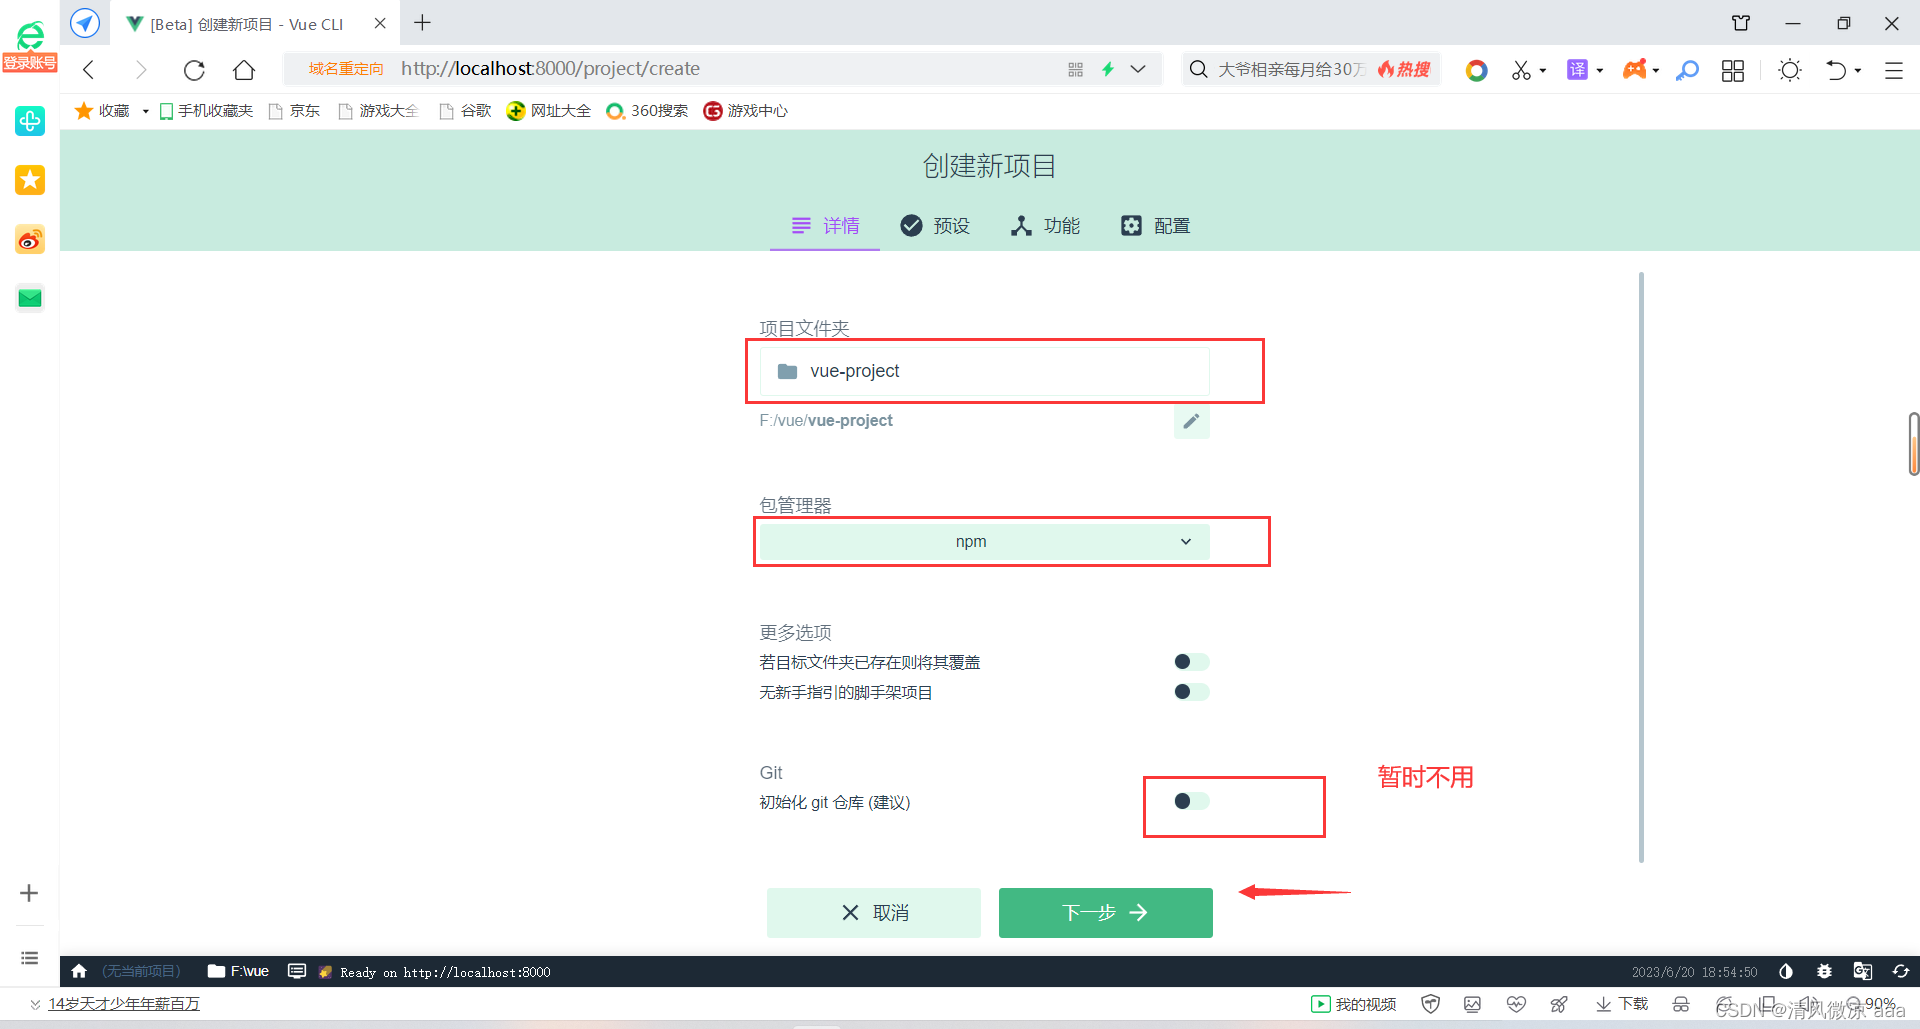Expand the undo icon dropdown arrow
This screenshot has height=1029, width=1920.
1858,71
